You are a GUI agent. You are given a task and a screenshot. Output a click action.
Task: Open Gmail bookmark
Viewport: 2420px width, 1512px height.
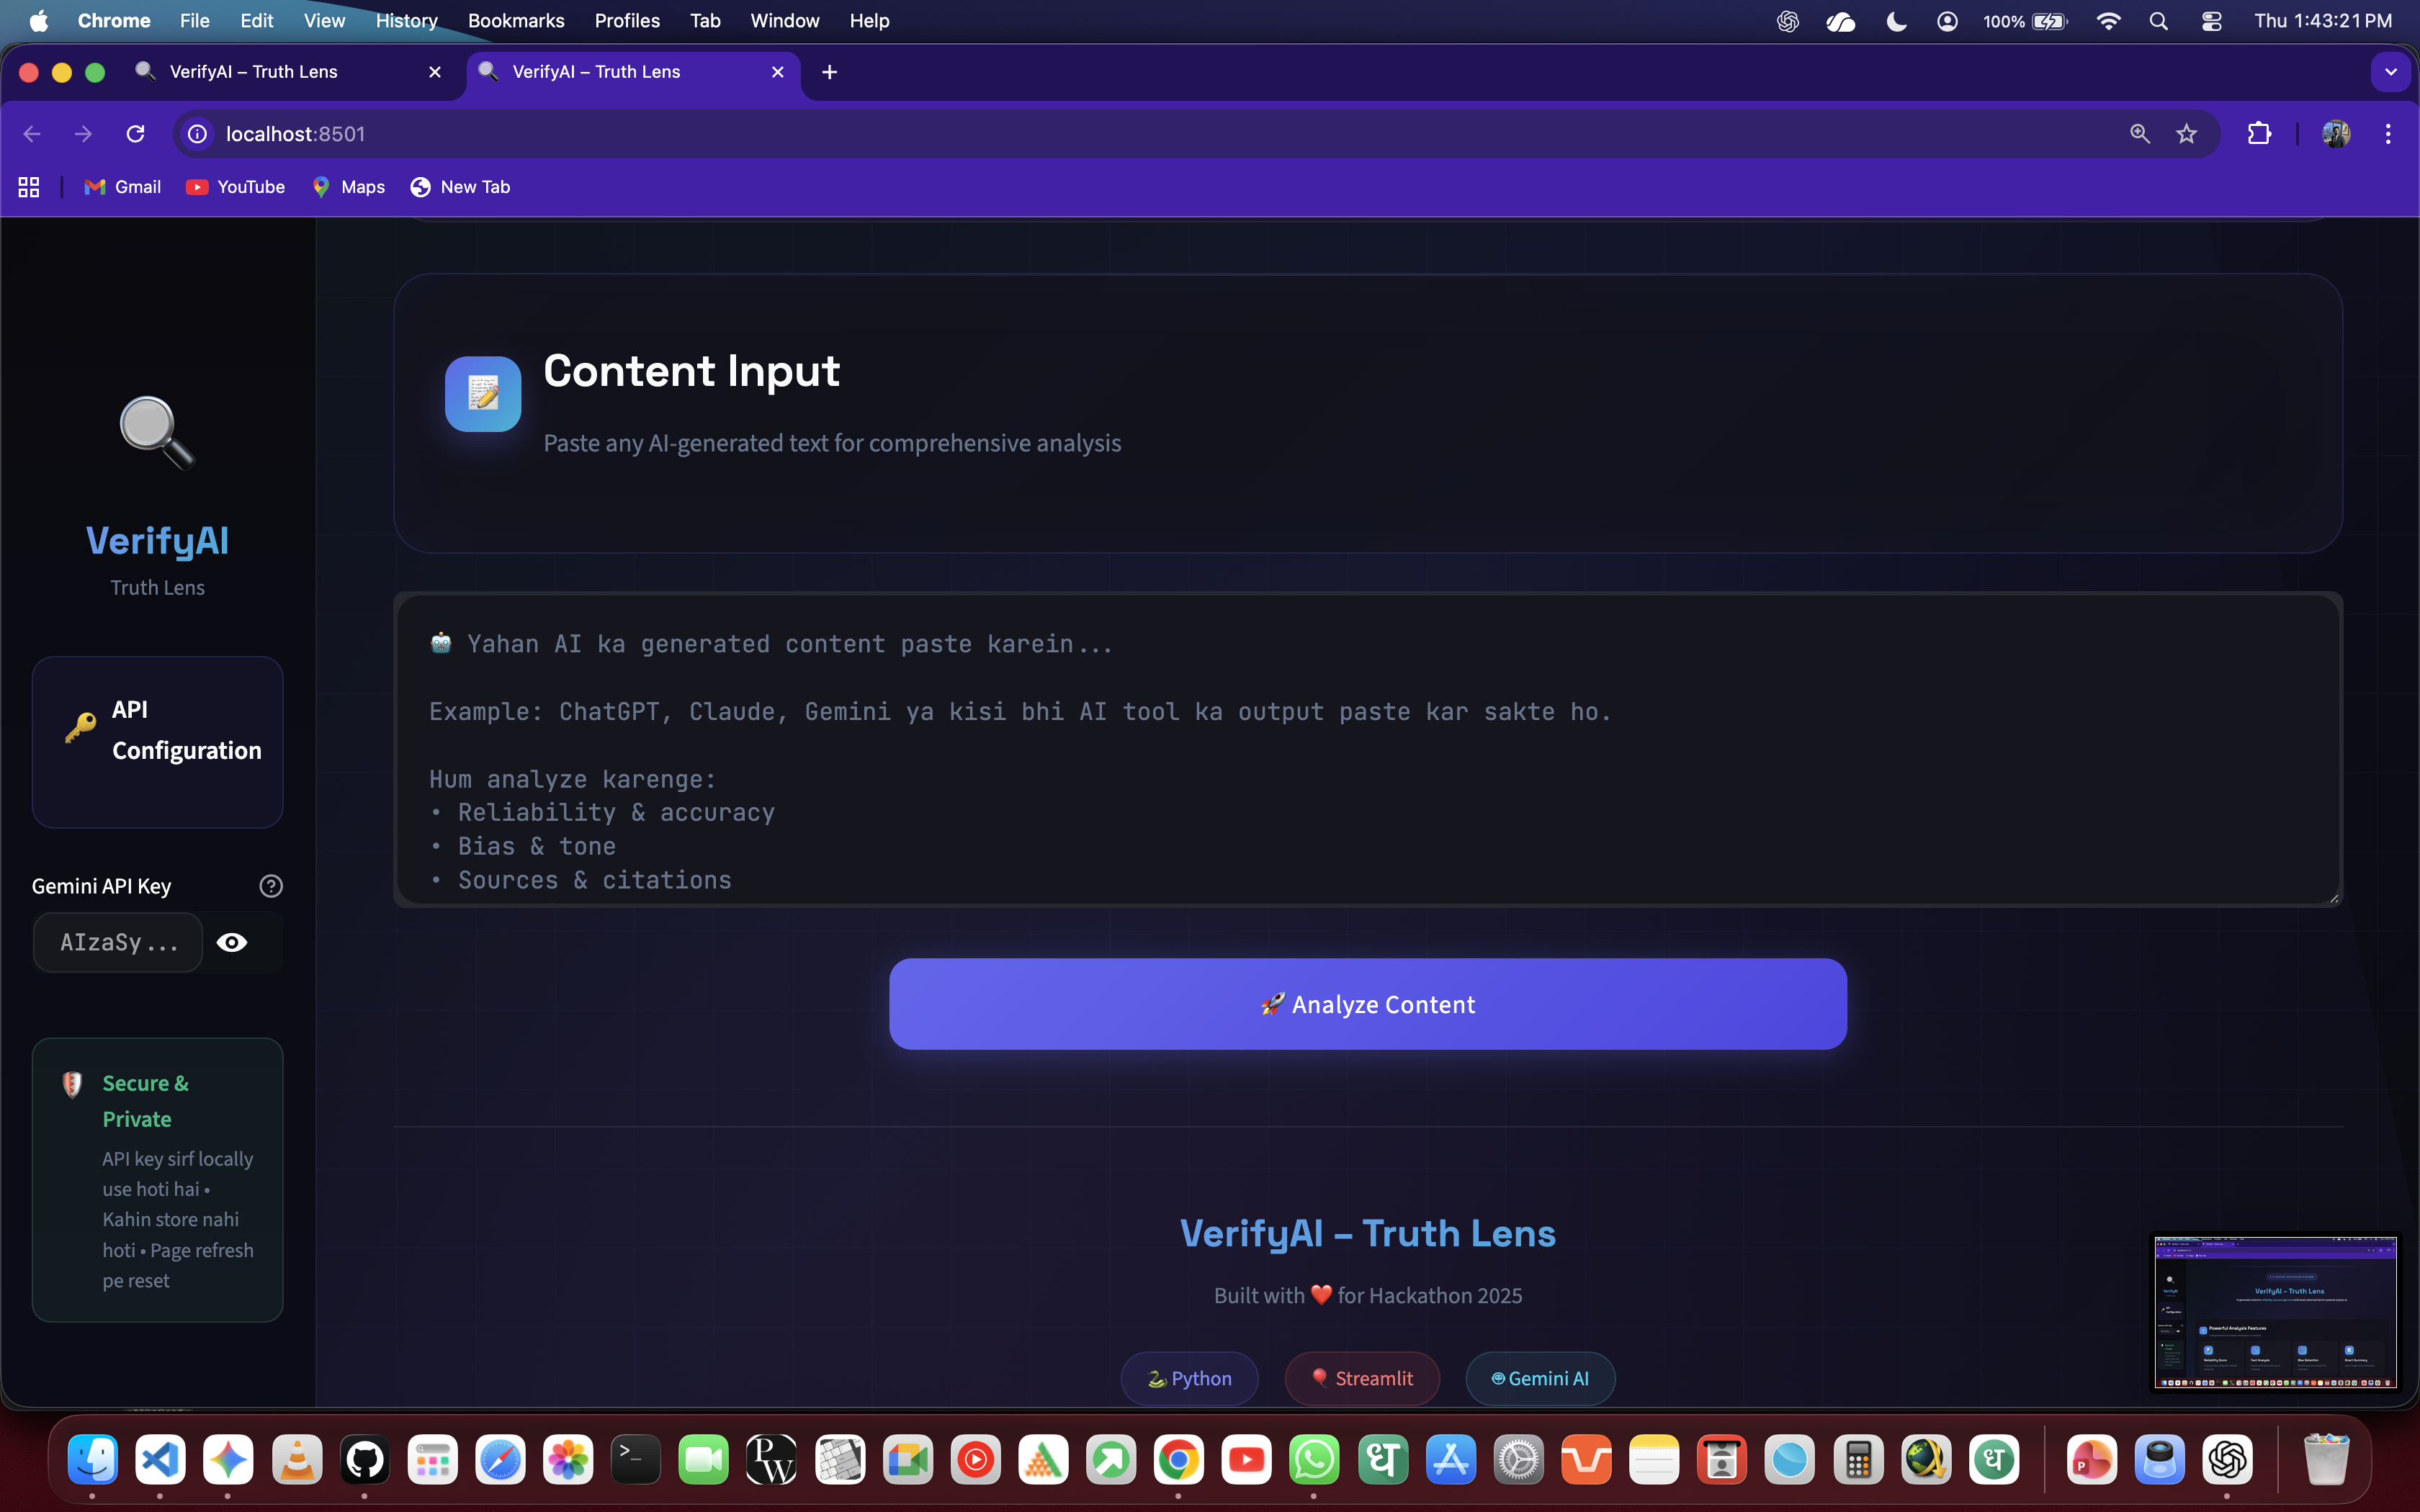tap(123, 187)
